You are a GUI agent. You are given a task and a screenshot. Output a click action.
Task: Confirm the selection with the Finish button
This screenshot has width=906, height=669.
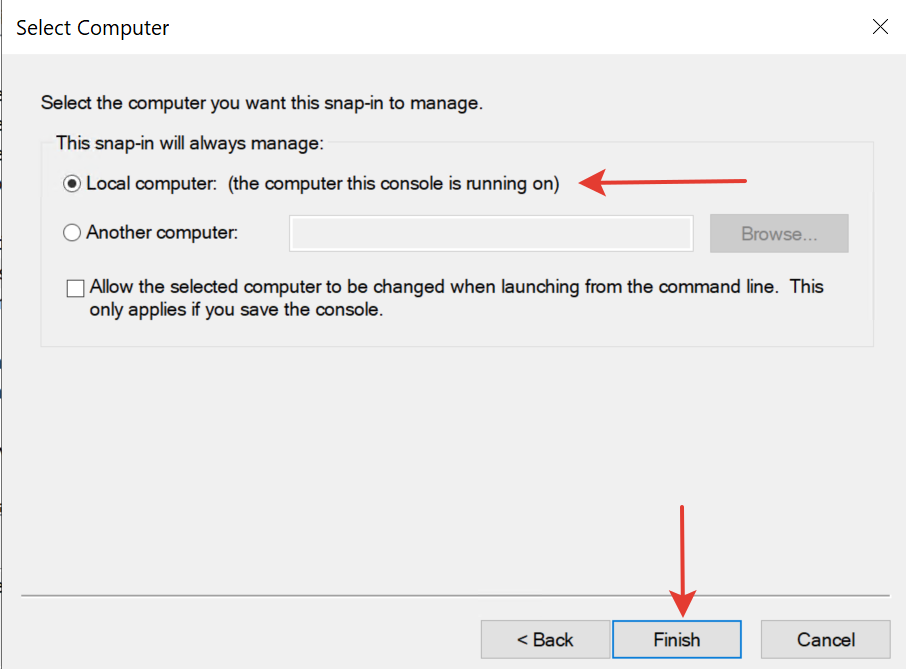tap(677, 640)
